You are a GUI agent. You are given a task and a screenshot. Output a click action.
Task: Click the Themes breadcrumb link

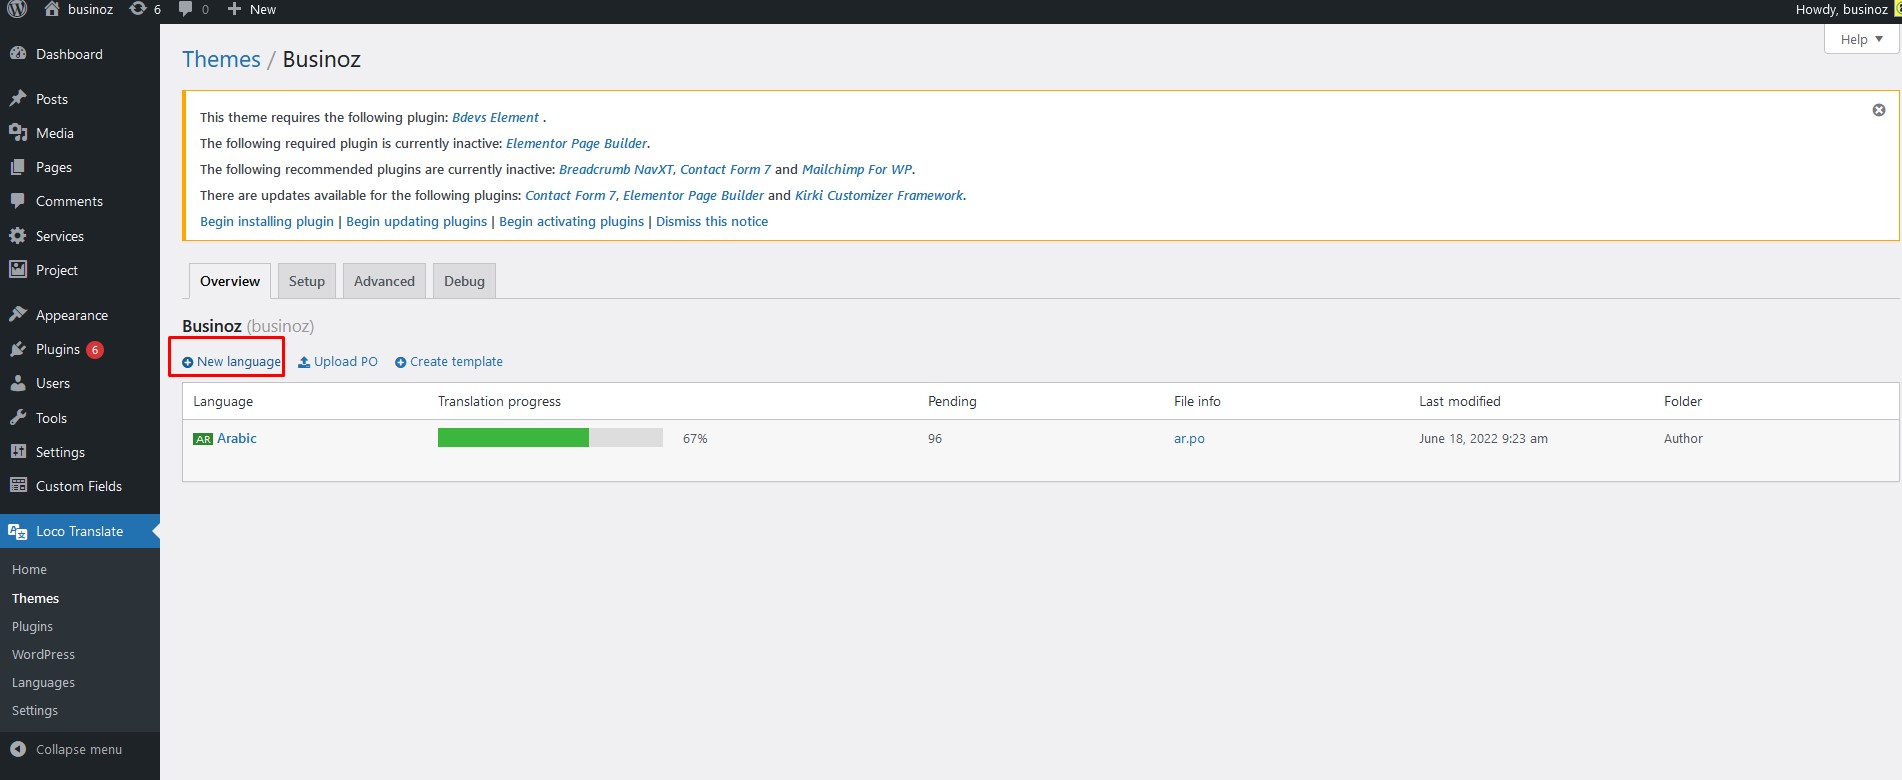click(221, 59)
